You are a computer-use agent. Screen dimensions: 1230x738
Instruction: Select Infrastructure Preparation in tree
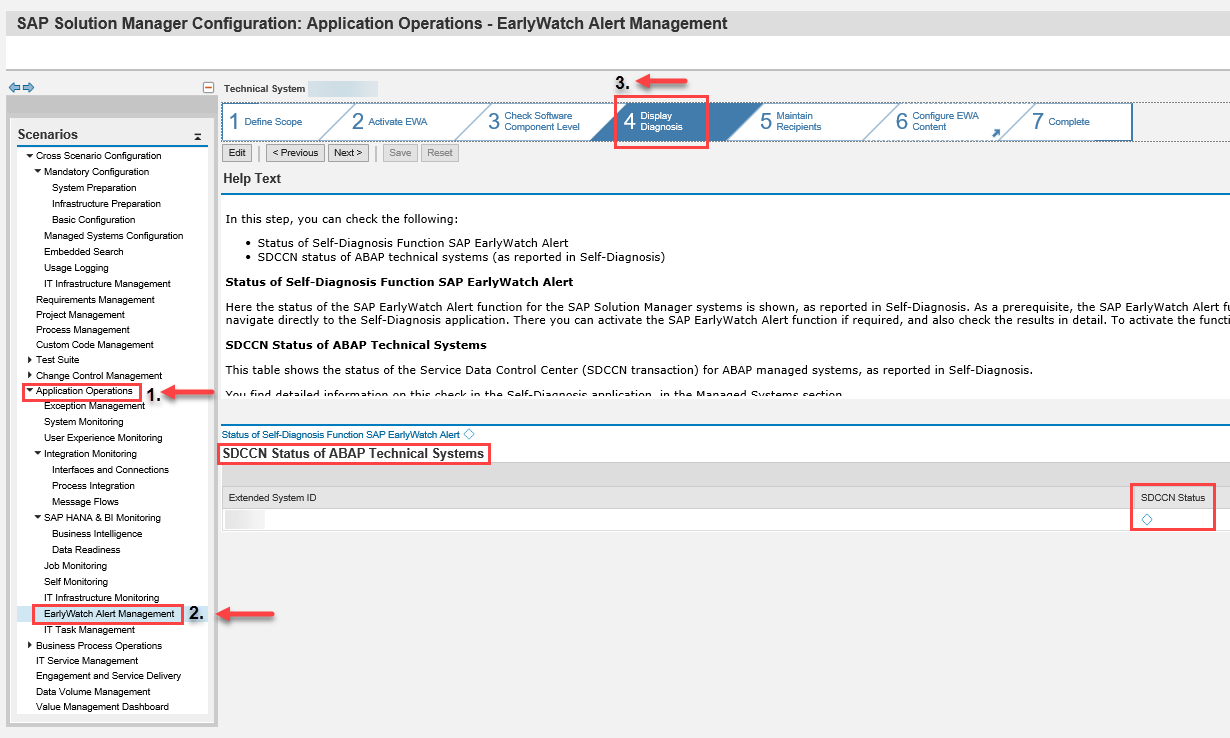(x=106, y=204)
